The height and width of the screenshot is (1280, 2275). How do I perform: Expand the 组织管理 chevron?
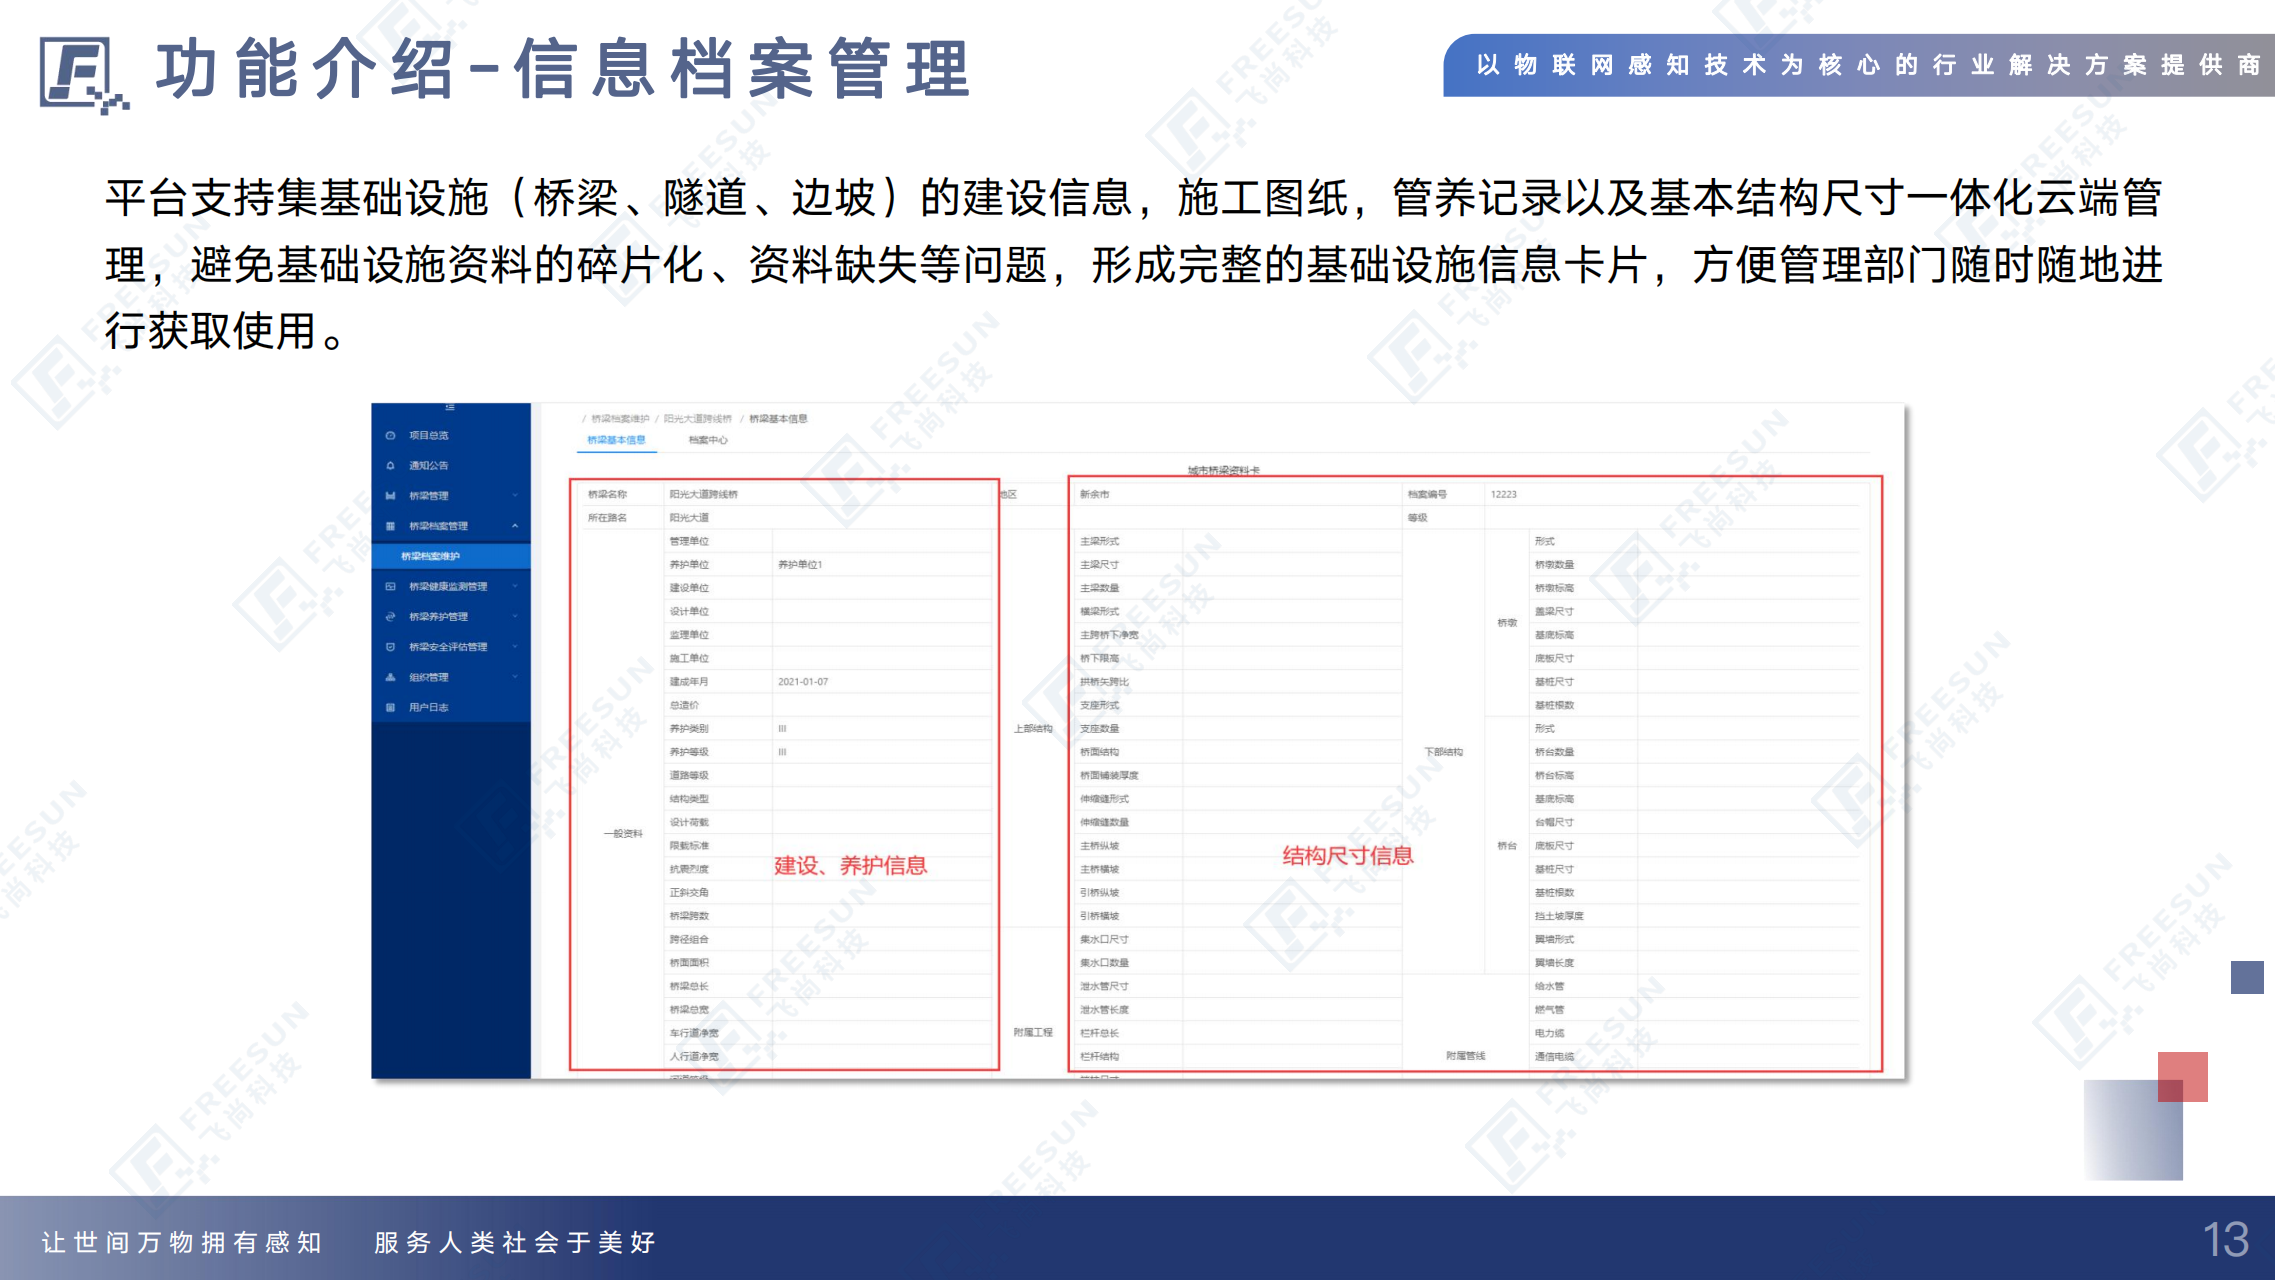(x=515, y=677)
